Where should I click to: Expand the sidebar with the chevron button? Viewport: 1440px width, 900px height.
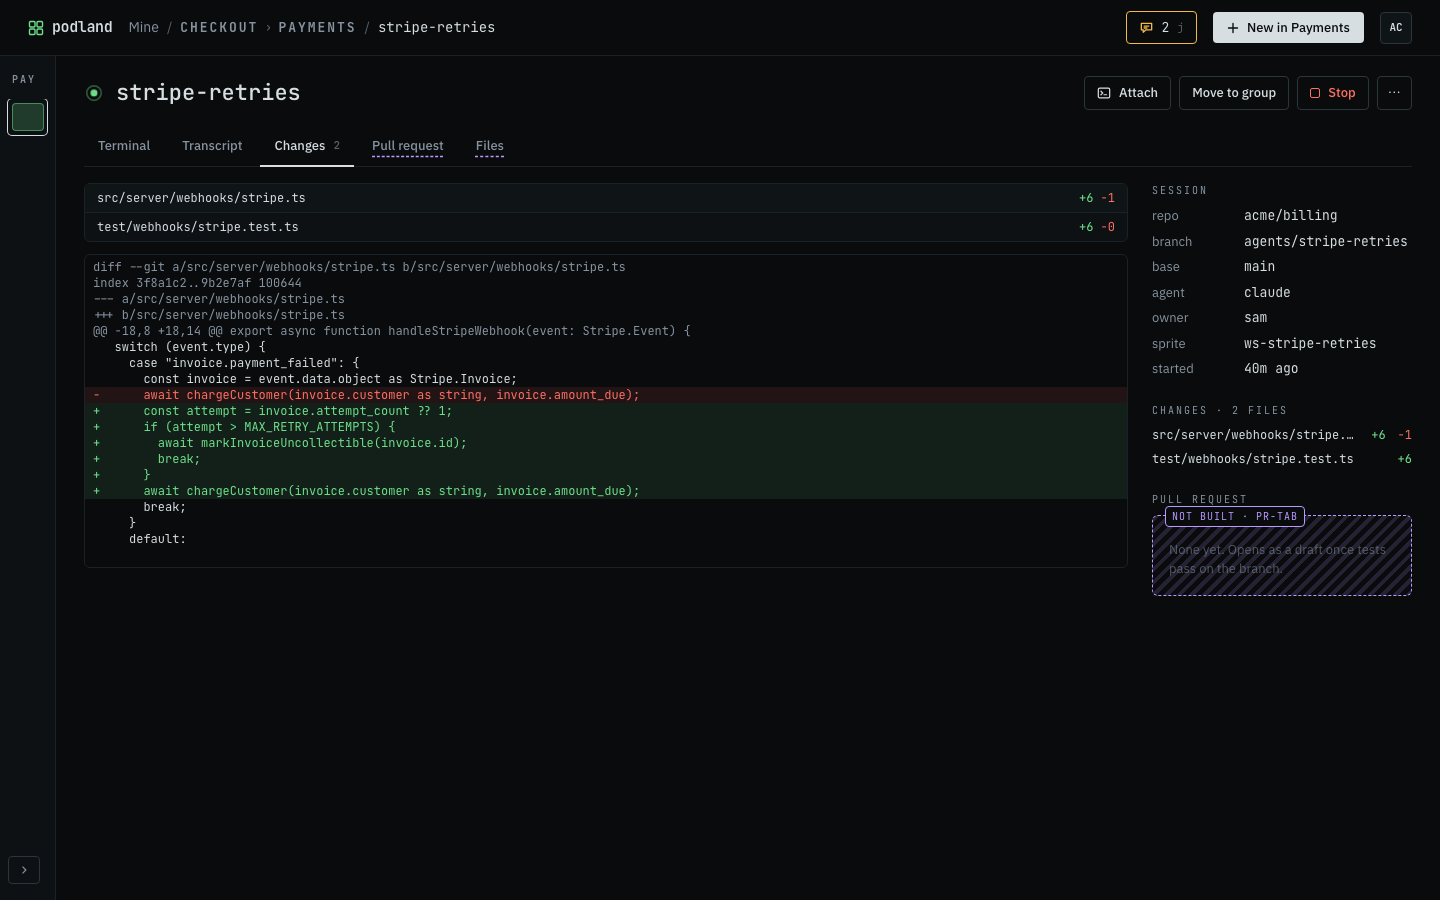pyautogui.click(x=24, y=870)
